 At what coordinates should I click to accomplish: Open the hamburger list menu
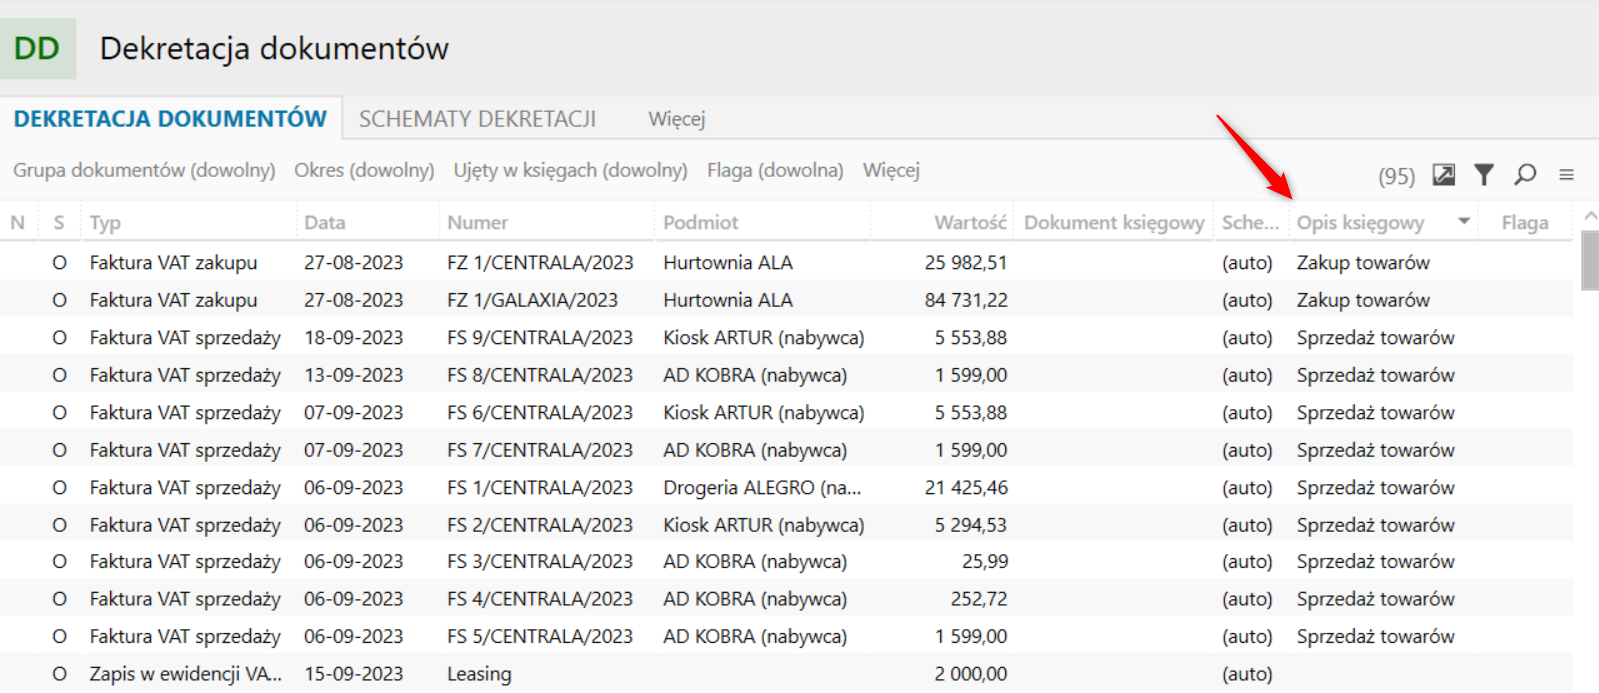coord(1566,175)
